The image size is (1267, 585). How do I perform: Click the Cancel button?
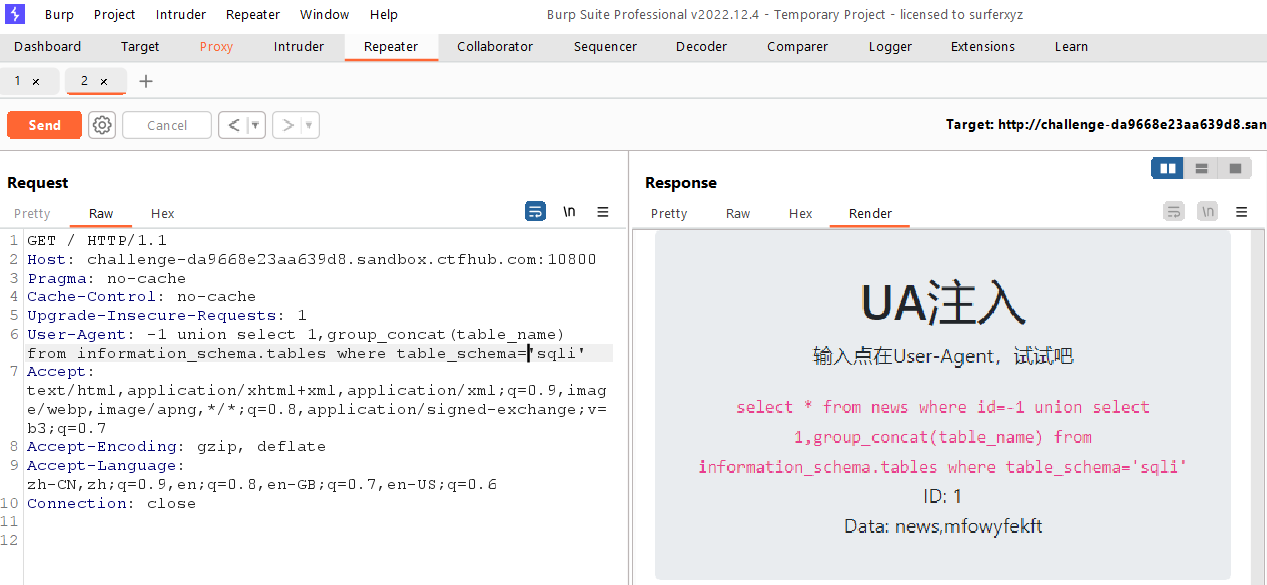[x=167, y=125]
